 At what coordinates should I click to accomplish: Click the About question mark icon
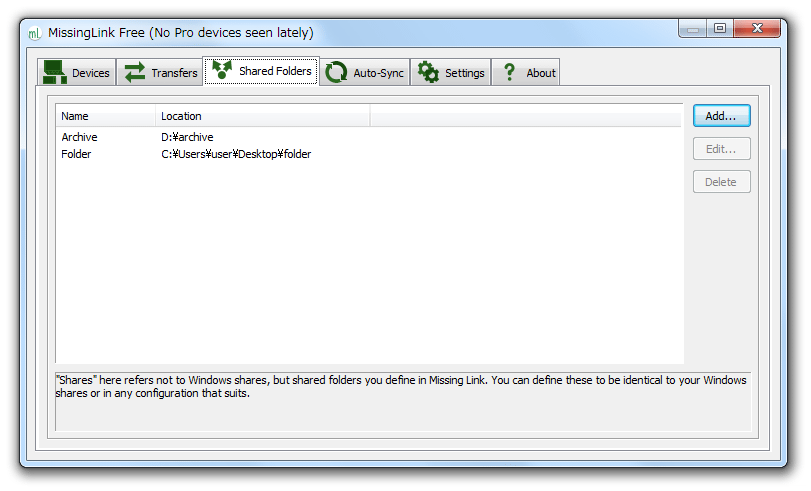click(x=509, y=72)
